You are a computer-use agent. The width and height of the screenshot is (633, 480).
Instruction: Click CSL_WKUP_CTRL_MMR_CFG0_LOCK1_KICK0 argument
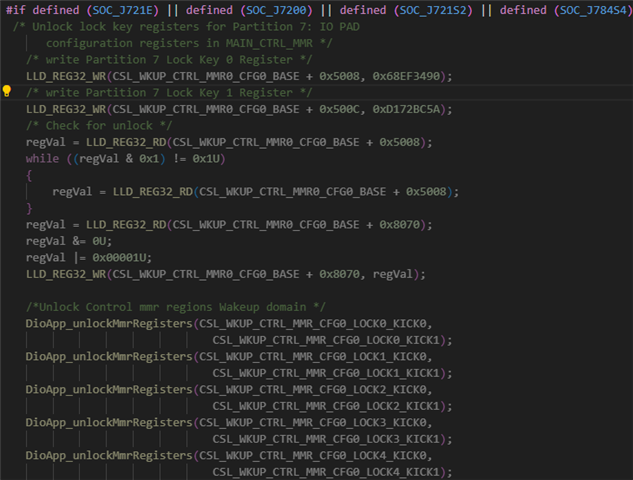click(312, 357)
